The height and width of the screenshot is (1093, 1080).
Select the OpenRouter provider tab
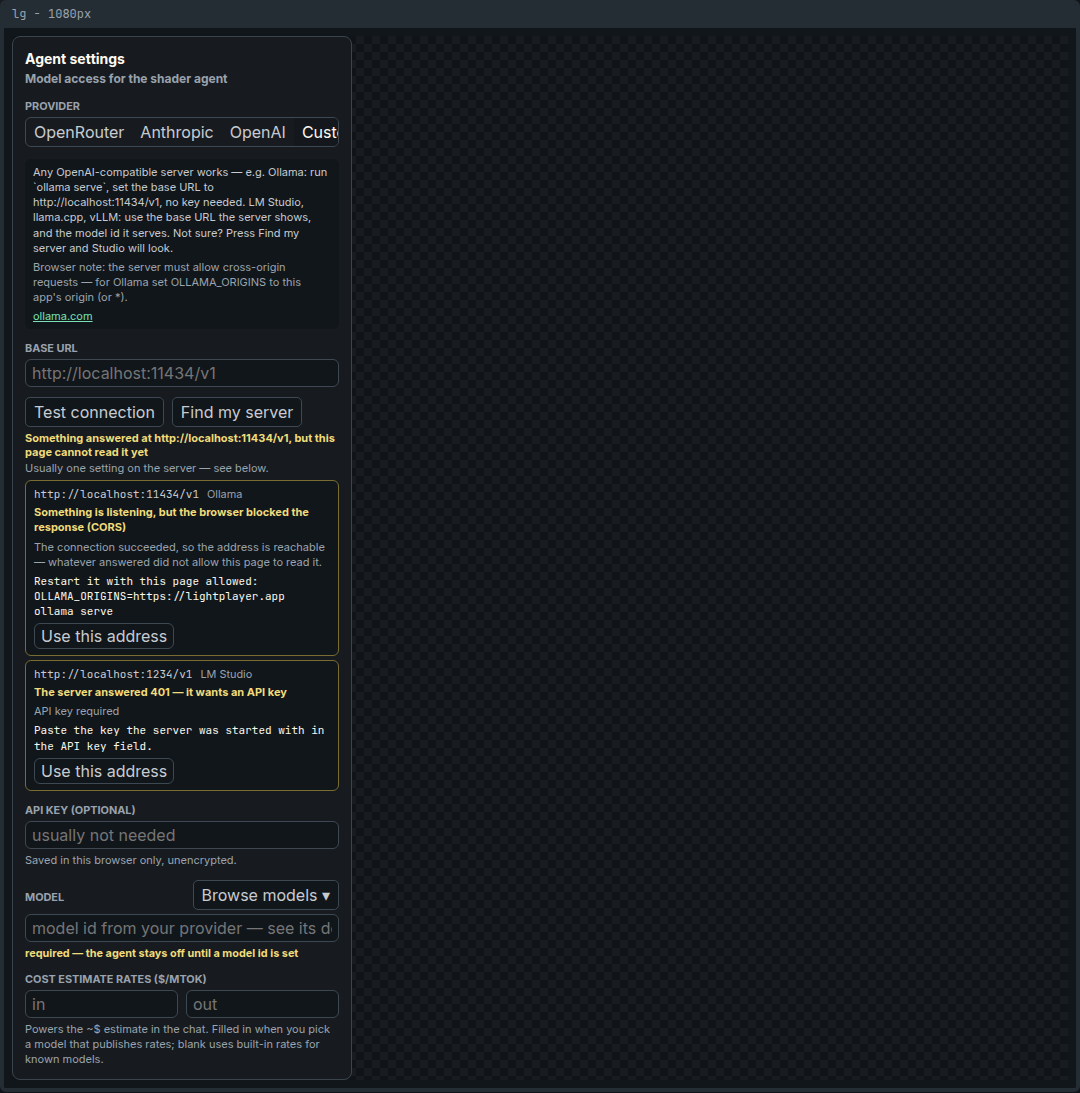[x=79, y=132]
